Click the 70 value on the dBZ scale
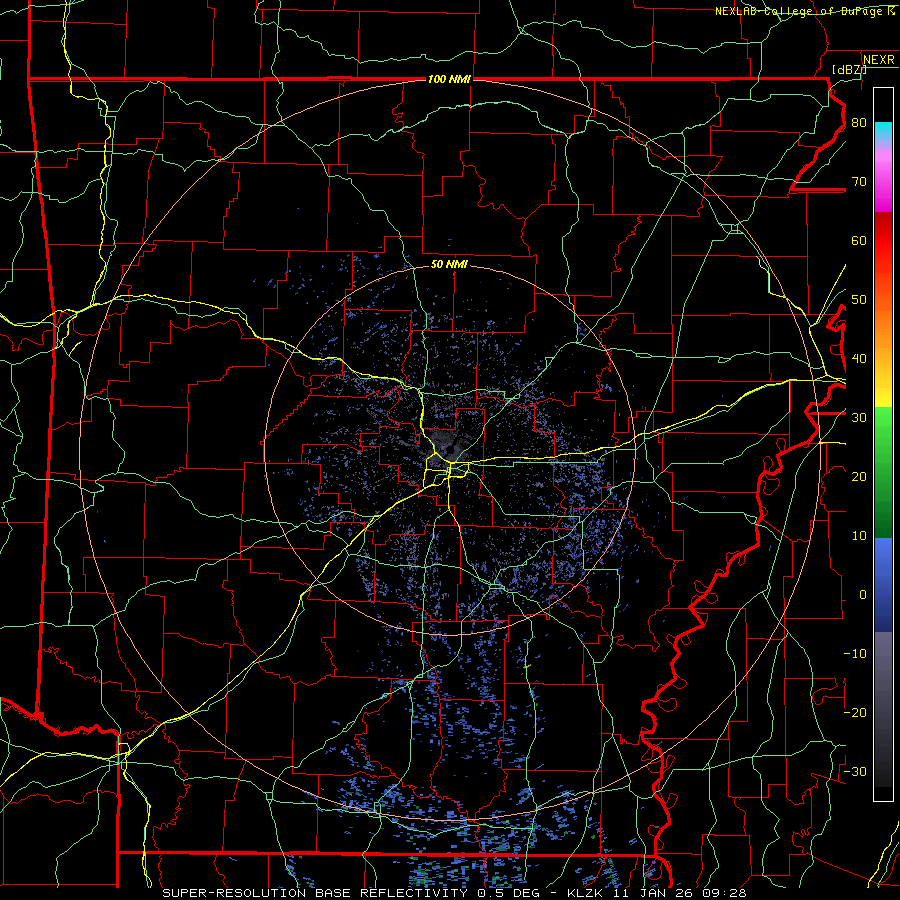The width and height of the screenshot is (900, 900). pos(859,182)
